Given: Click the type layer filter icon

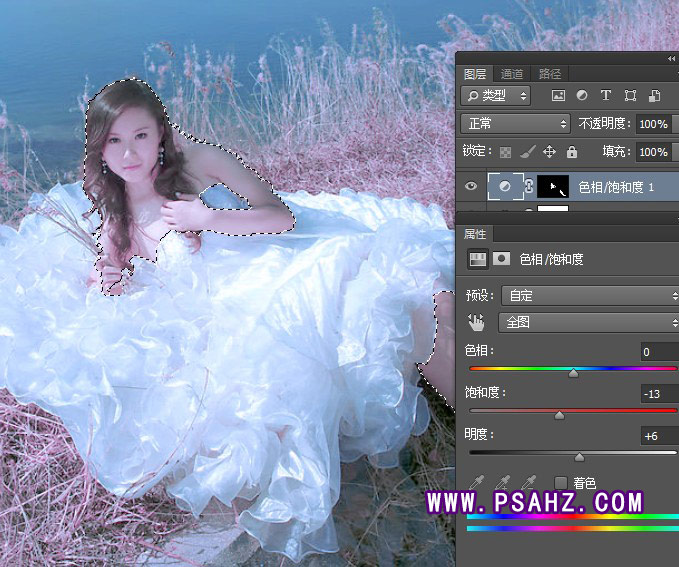Looking at the screenshot, I should (x=605, y=96).
